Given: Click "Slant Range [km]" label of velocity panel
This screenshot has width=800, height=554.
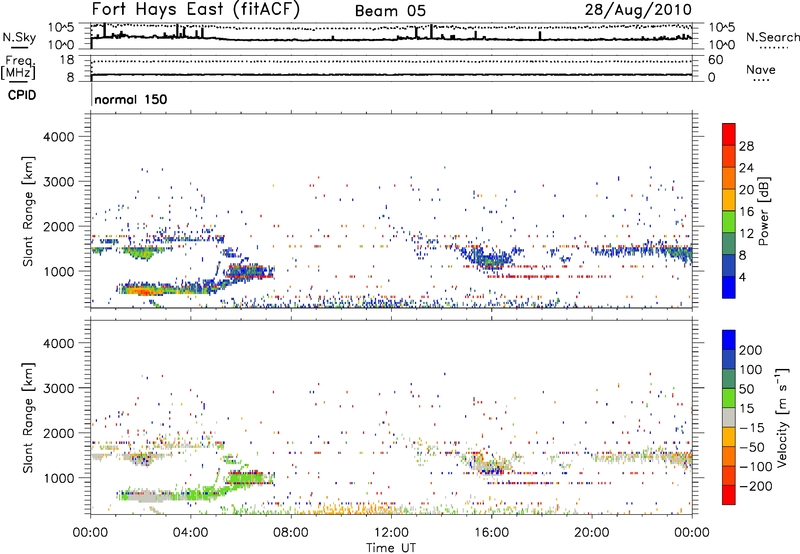Looking at the screenshot, I should tap(28, 417).
